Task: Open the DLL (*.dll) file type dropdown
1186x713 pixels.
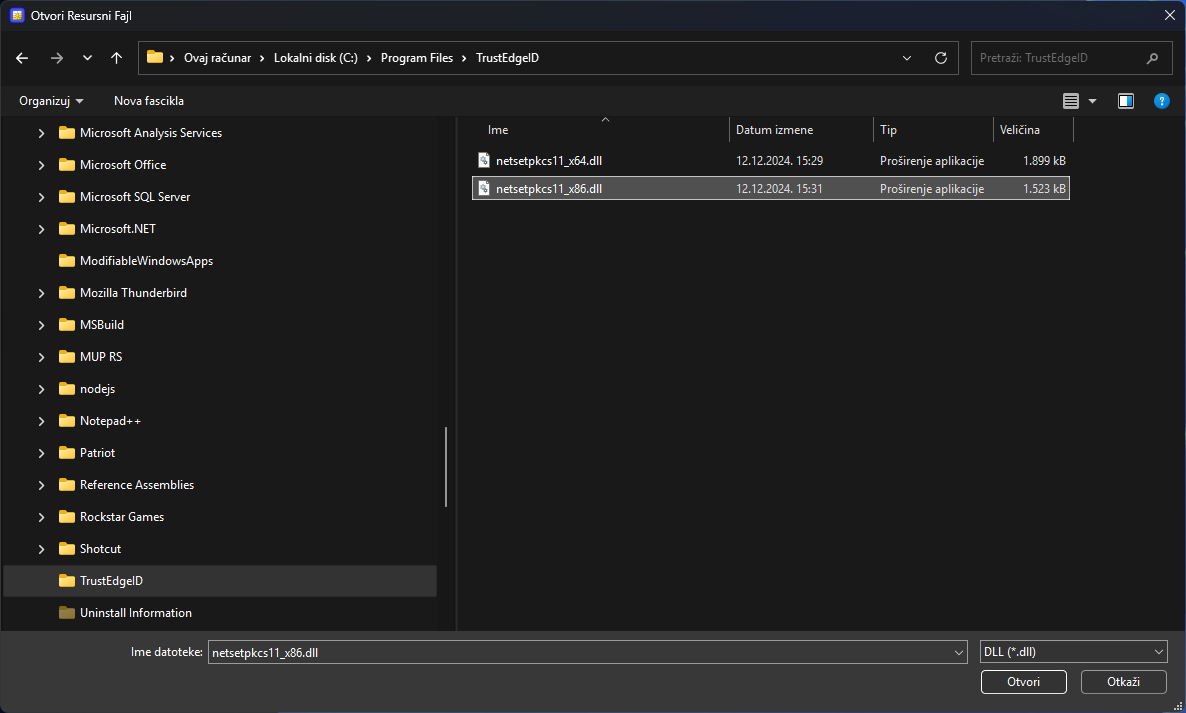Action: [1073, 652]
